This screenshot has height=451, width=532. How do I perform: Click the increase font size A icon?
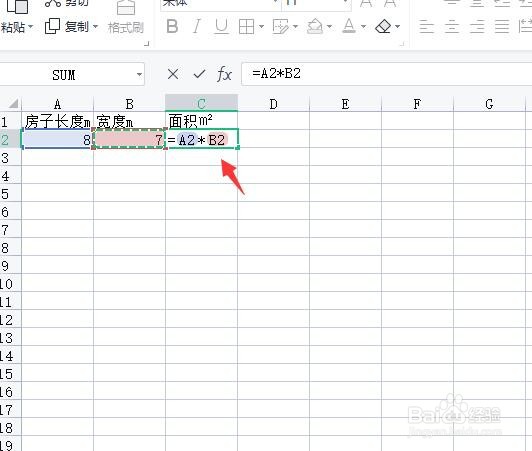(366, 3)
